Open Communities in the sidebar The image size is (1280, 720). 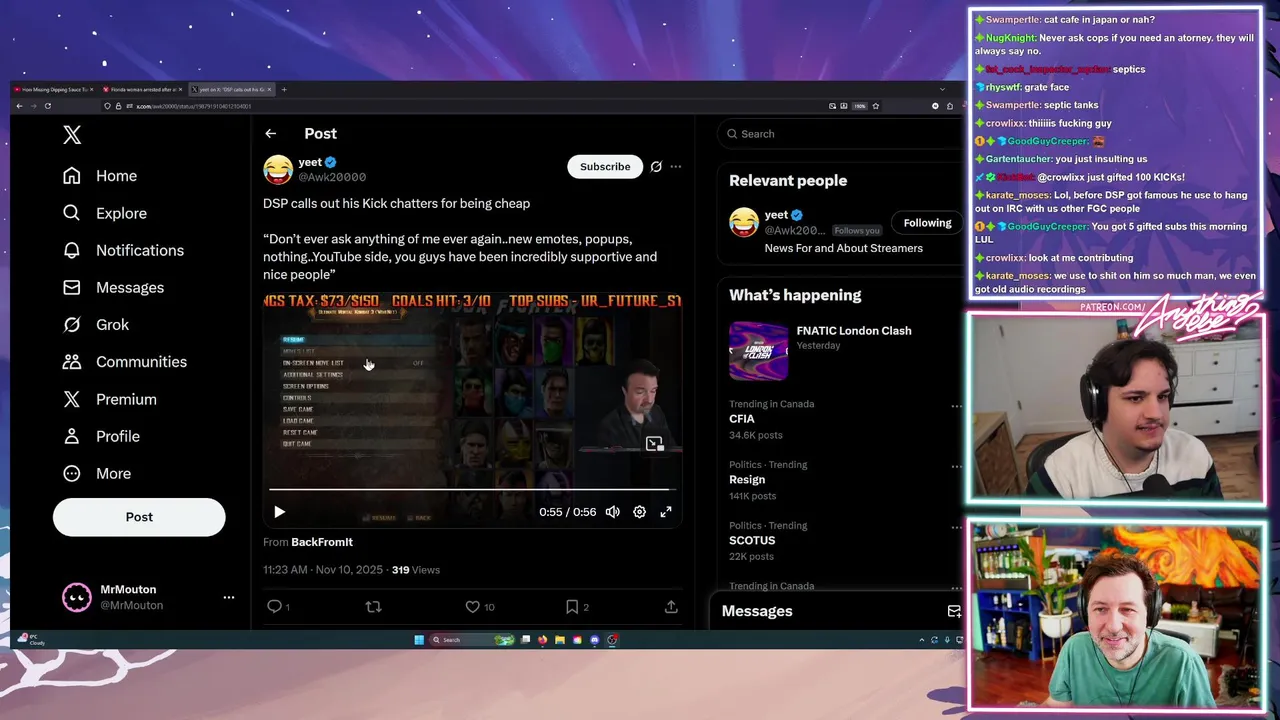(125, 362)
